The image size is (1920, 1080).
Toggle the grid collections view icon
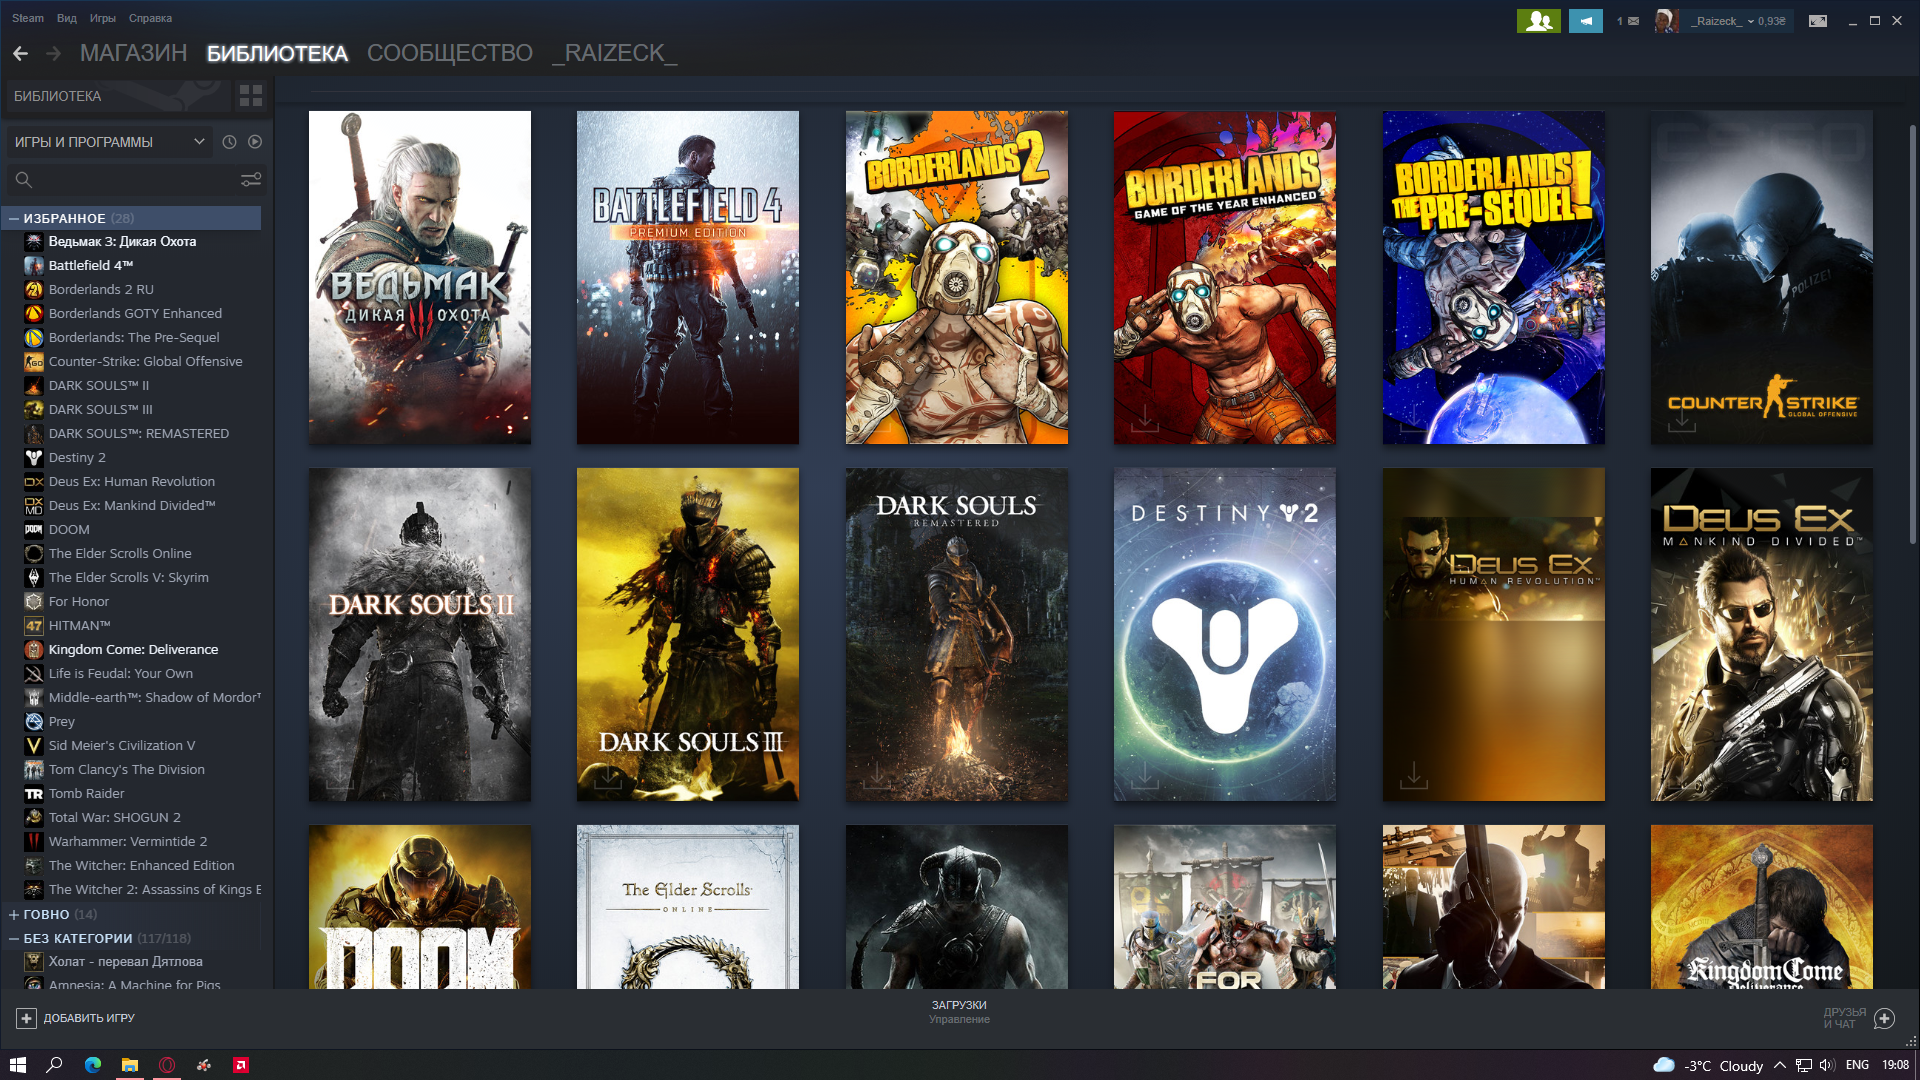(250, 96)
